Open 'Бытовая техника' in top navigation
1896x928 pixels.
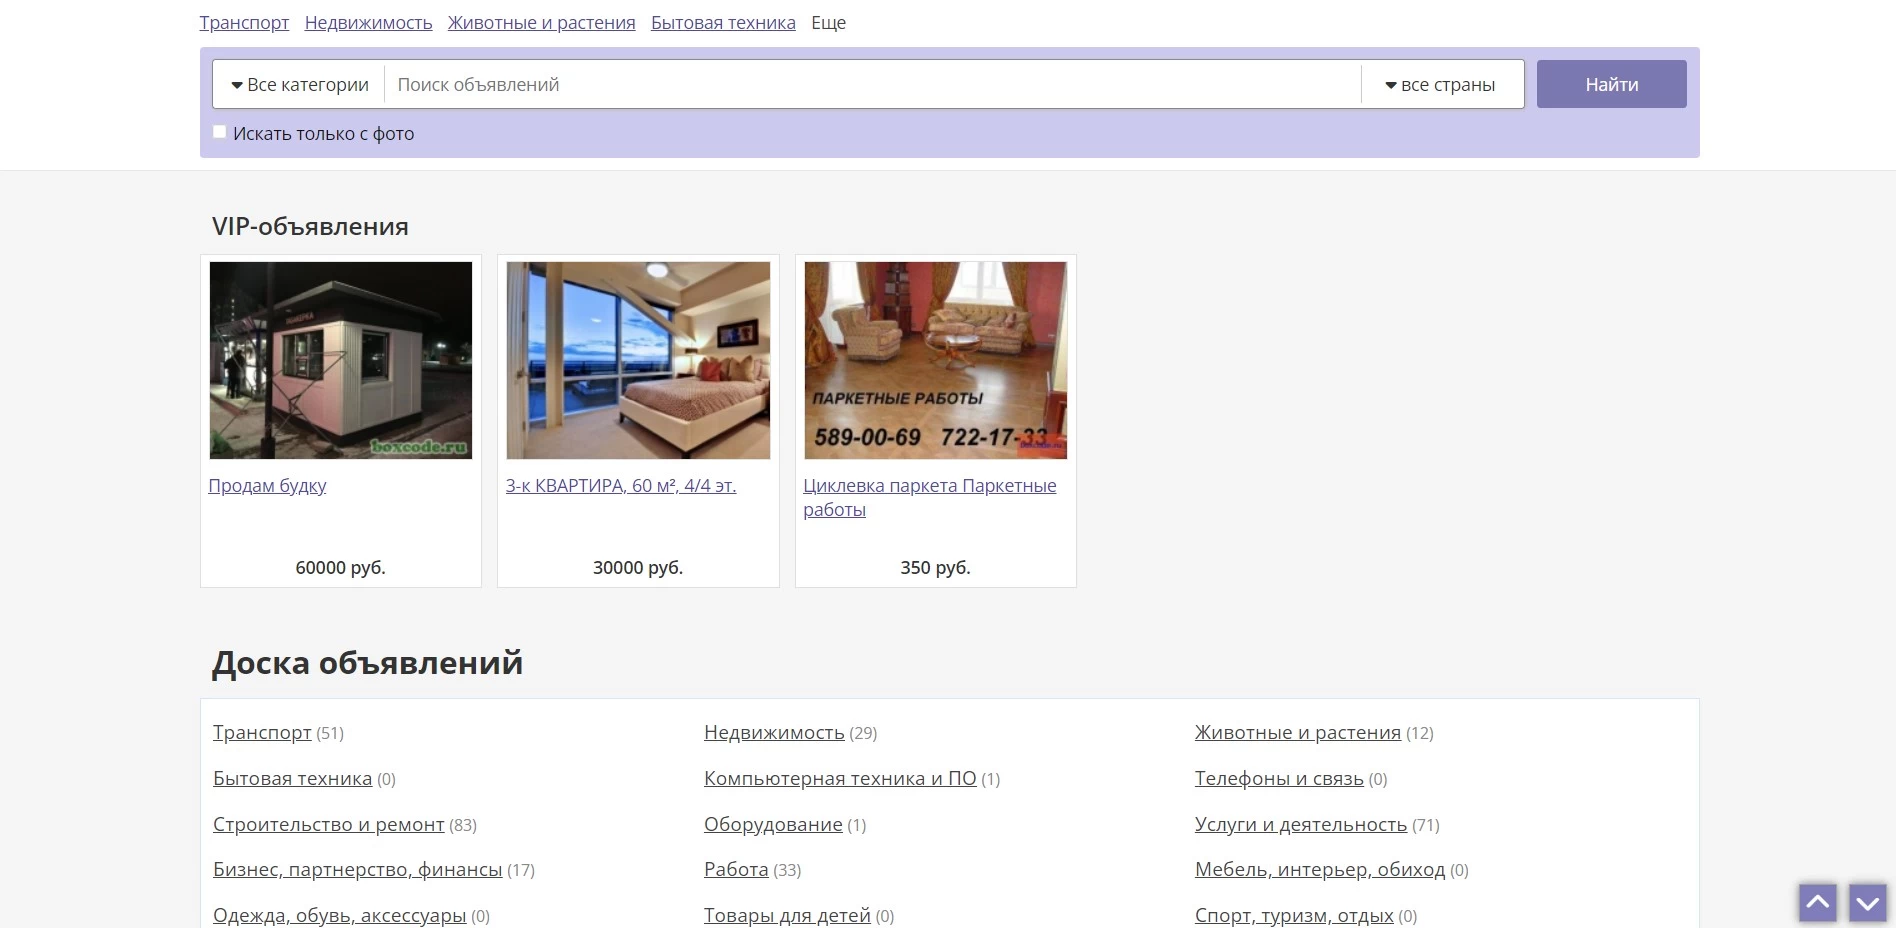(723, 23)
